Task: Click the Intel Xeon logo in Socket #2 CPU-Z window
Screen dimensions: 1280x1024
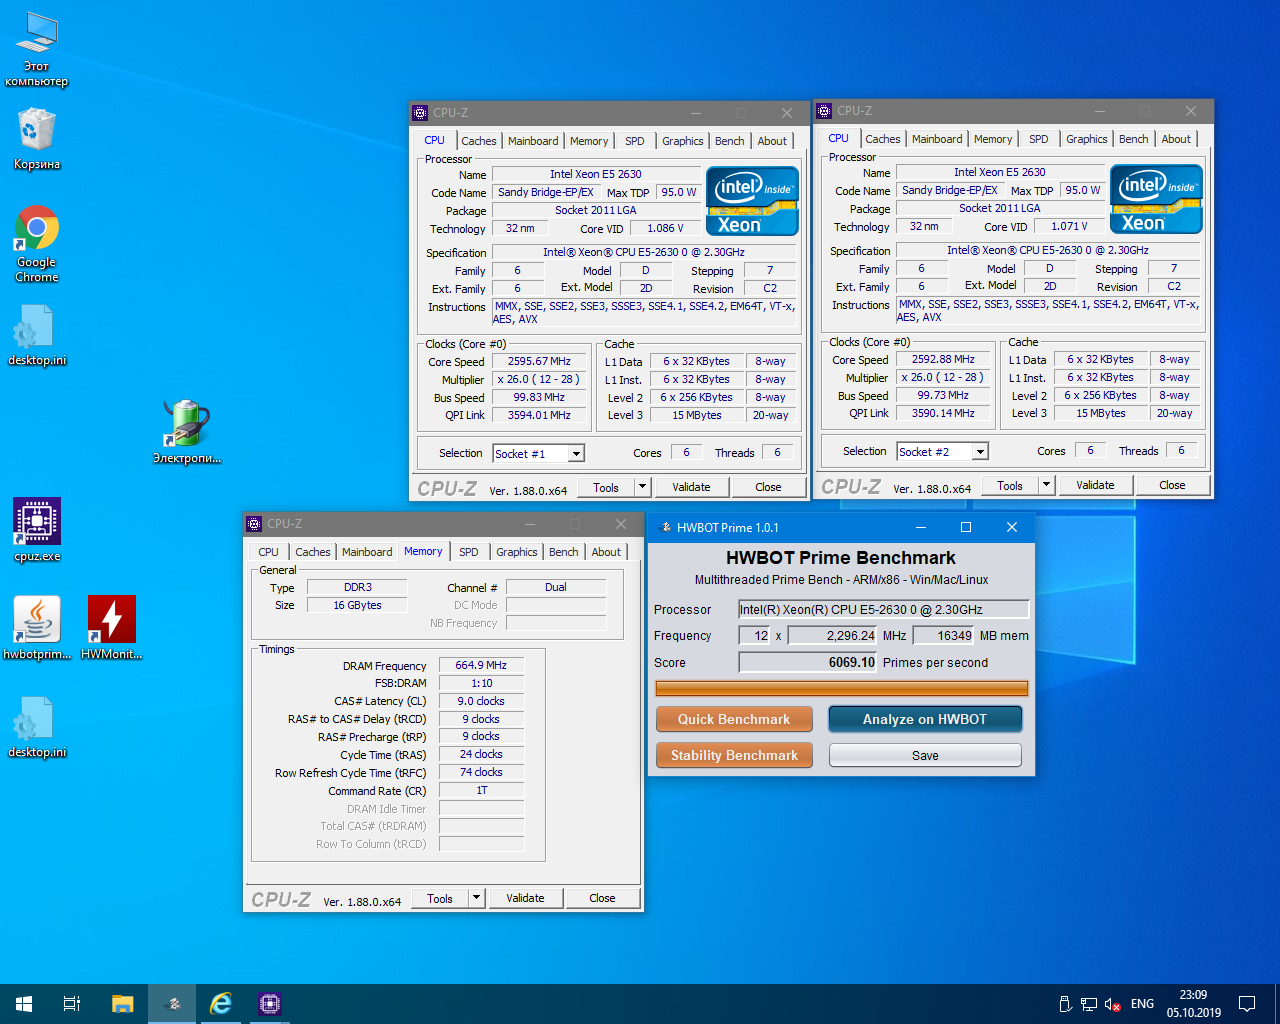Action: point(1156,199)
